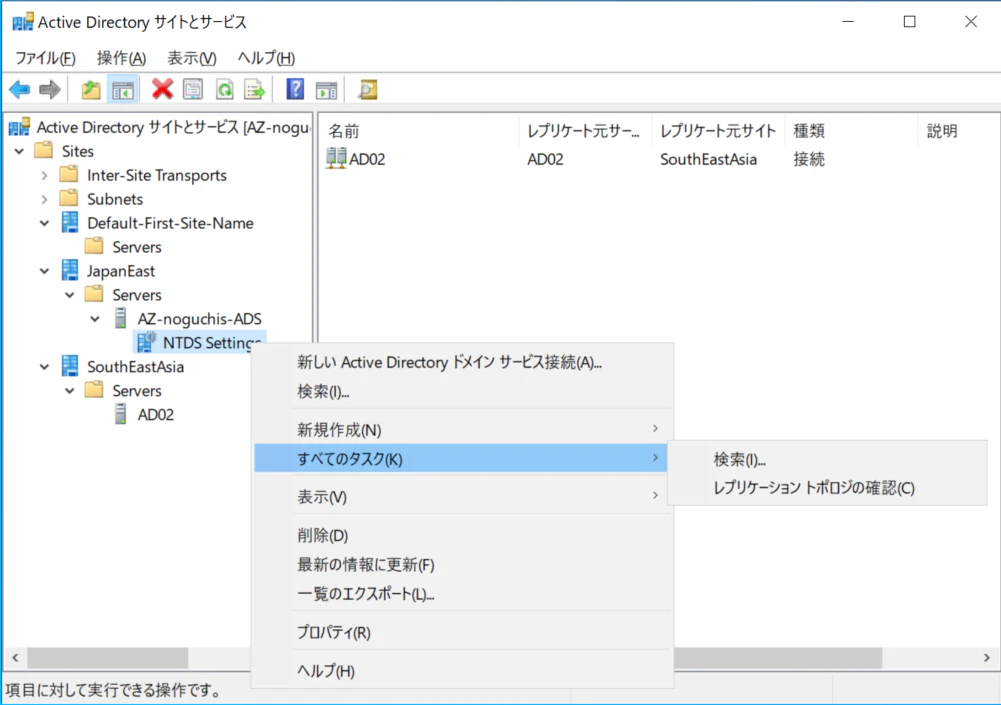The image size is (1001, 705).
Task: Toggle the Show/Hide Console Tree icon
Action: point(123,89)
